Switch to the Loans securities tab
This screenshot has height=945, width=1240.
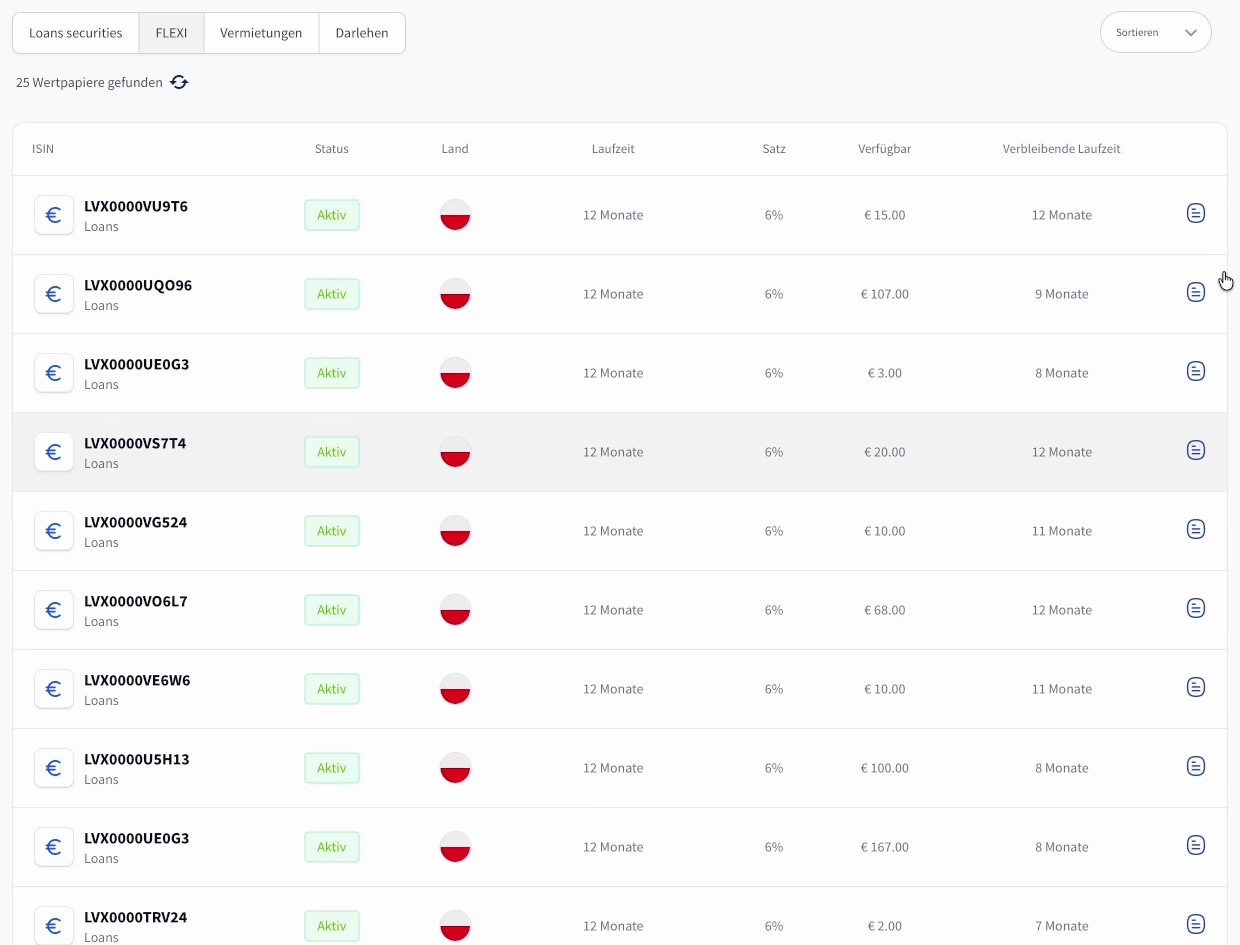coord(76,33)
